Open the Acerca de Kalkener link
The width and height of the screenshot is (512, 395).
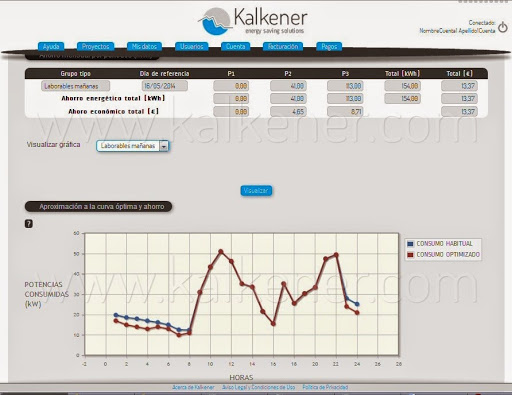click(193, 387)
